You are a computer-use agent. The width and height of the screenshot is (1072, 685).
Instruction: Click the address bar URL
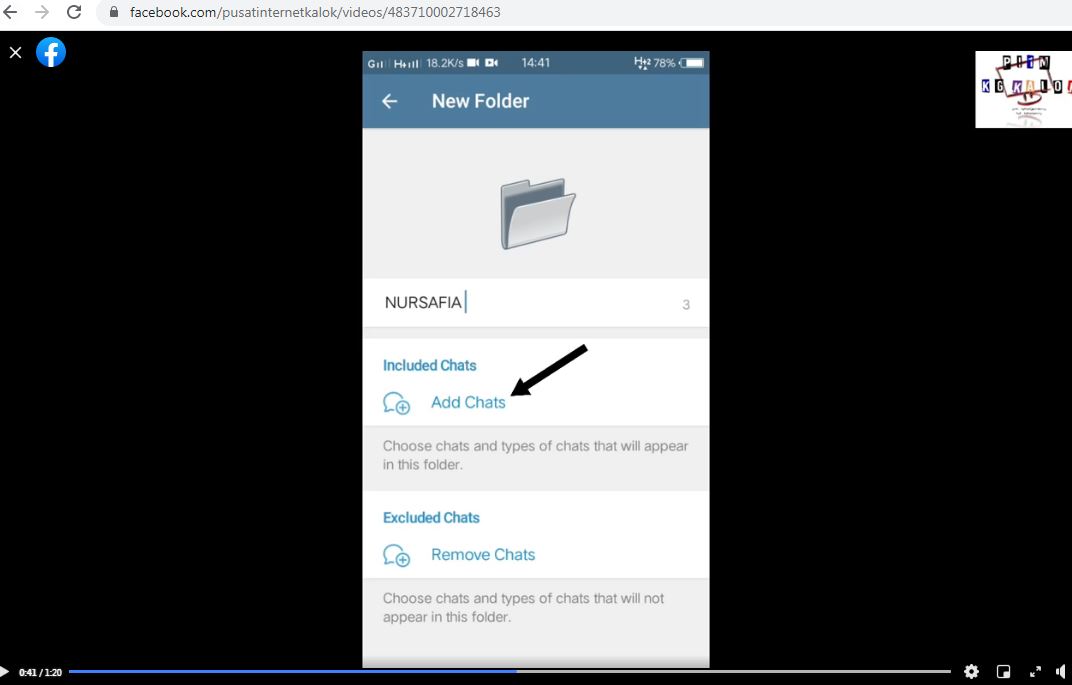tap(315, 13)
